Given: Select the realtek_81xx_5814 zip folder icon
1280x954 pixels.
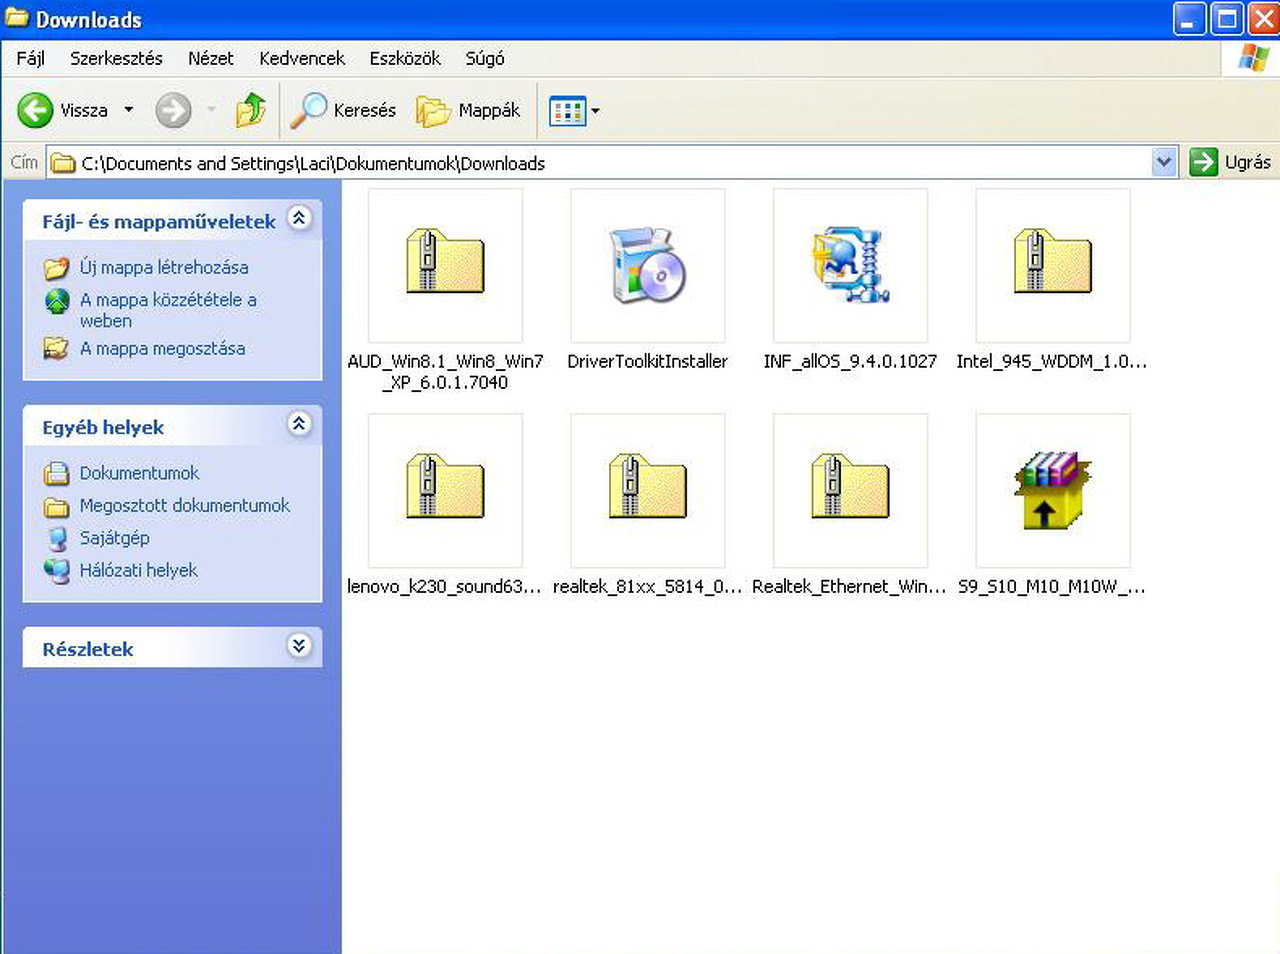Looking at the screenshot, I should (648, 487).
